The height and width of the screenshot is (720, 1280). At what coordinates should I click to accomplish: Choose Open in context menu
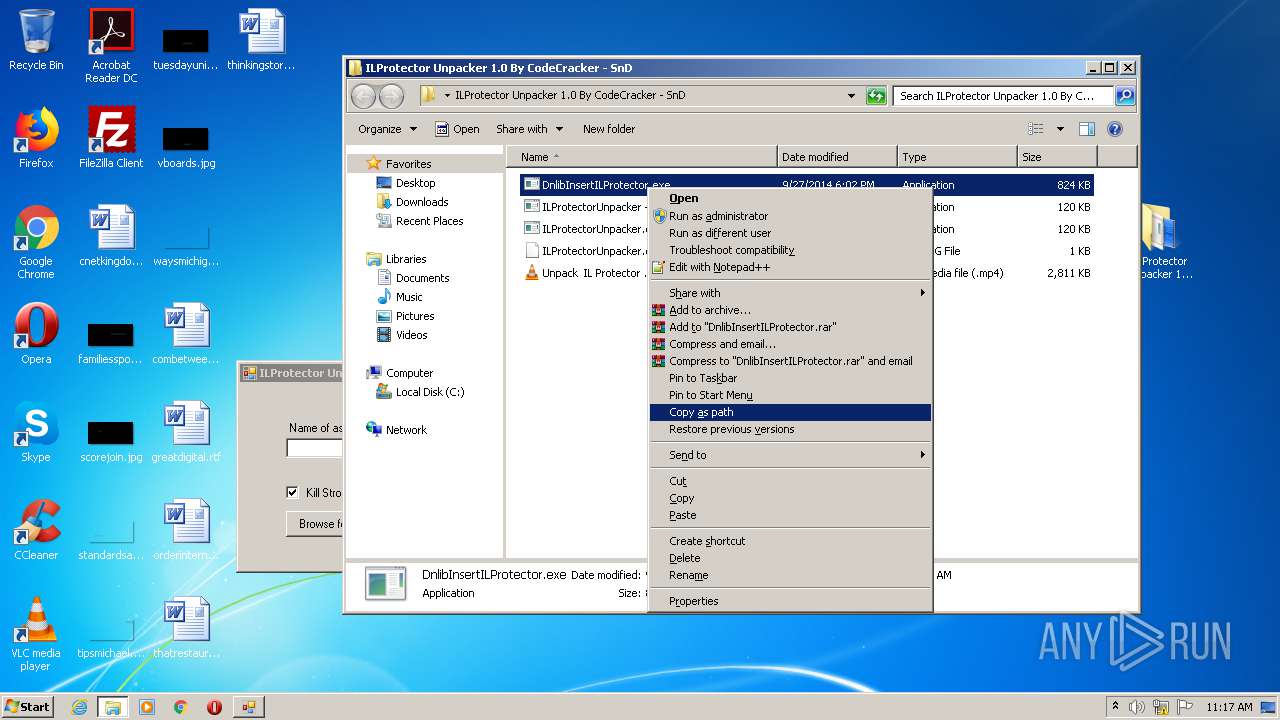coord(790,198)
